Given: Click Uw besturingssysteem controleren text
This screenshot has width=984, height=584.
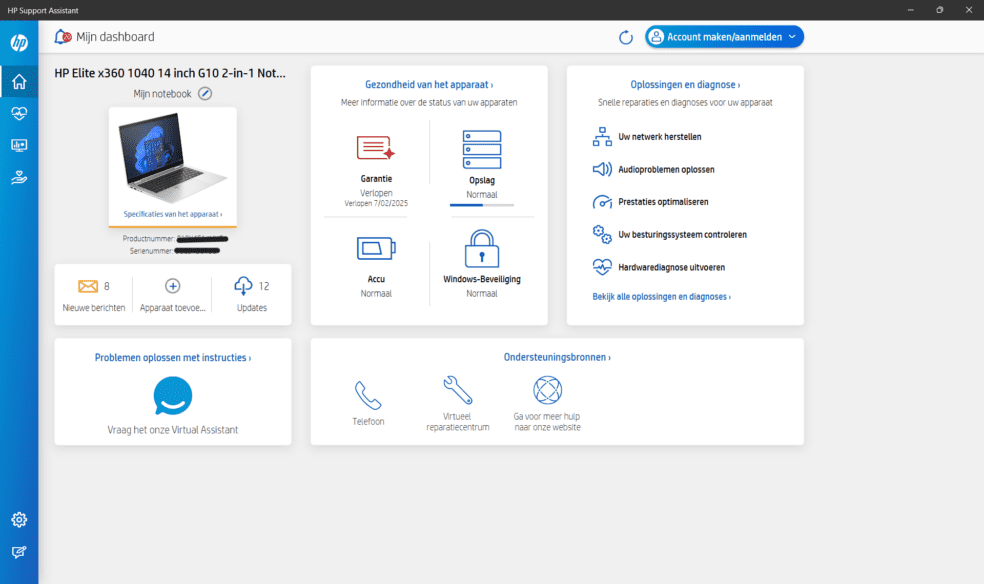Looking at the screenshot, I should point(683,235).
